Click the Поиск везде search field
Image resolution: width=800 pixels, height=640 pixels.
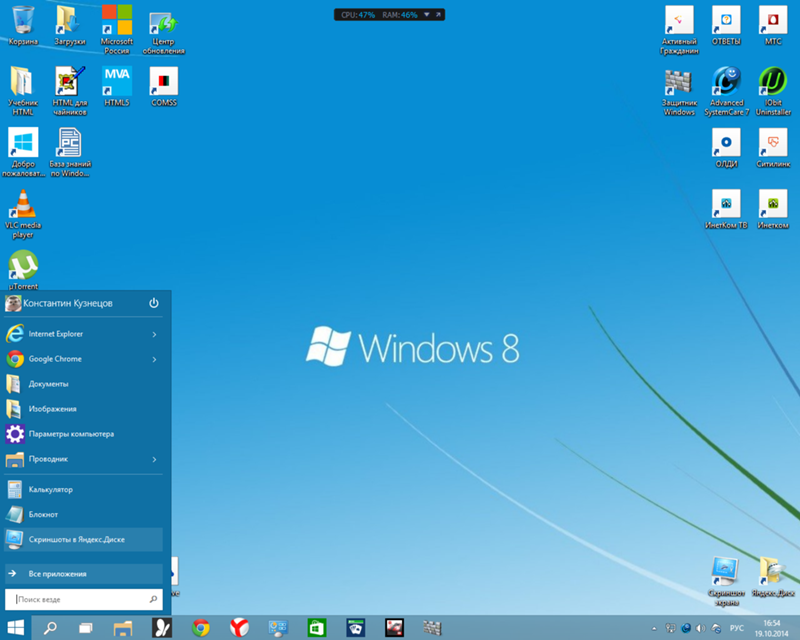80,599
